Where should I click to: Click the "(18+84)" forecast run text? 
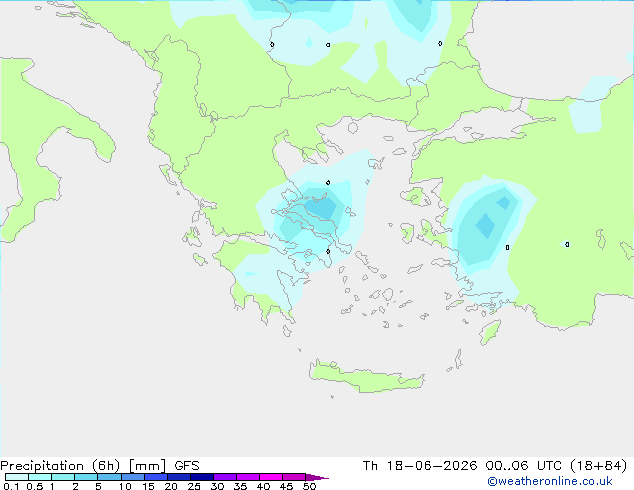(x=598, y=466)
